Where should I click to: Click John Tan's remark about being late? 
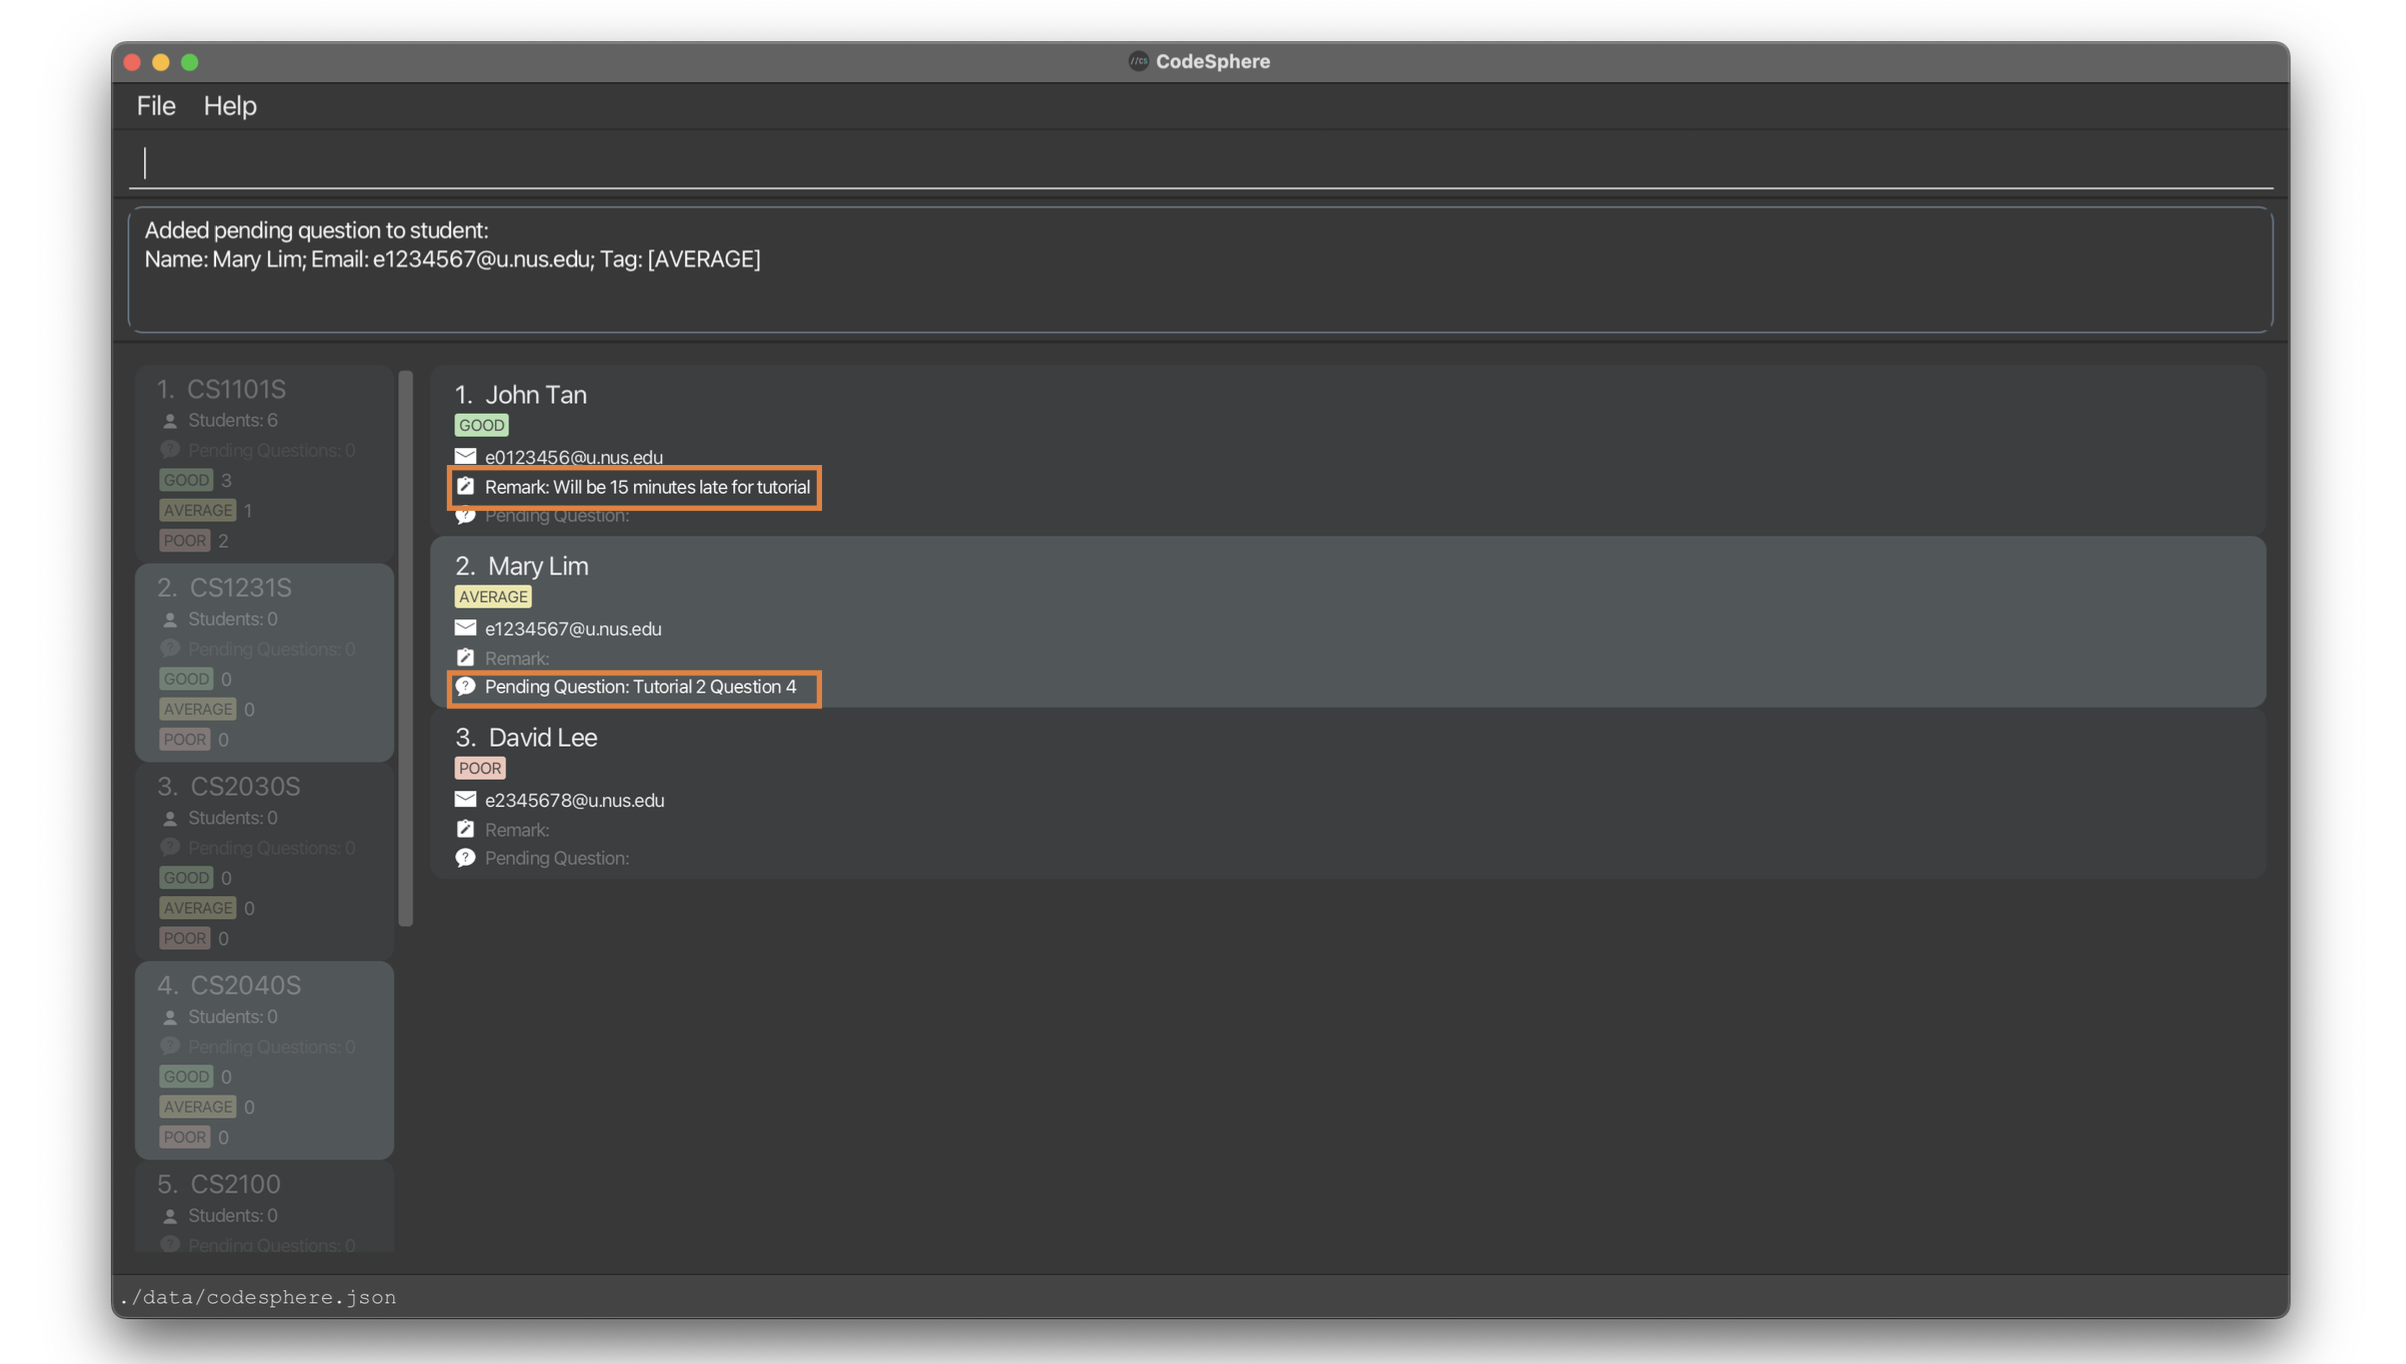[647, 487]
